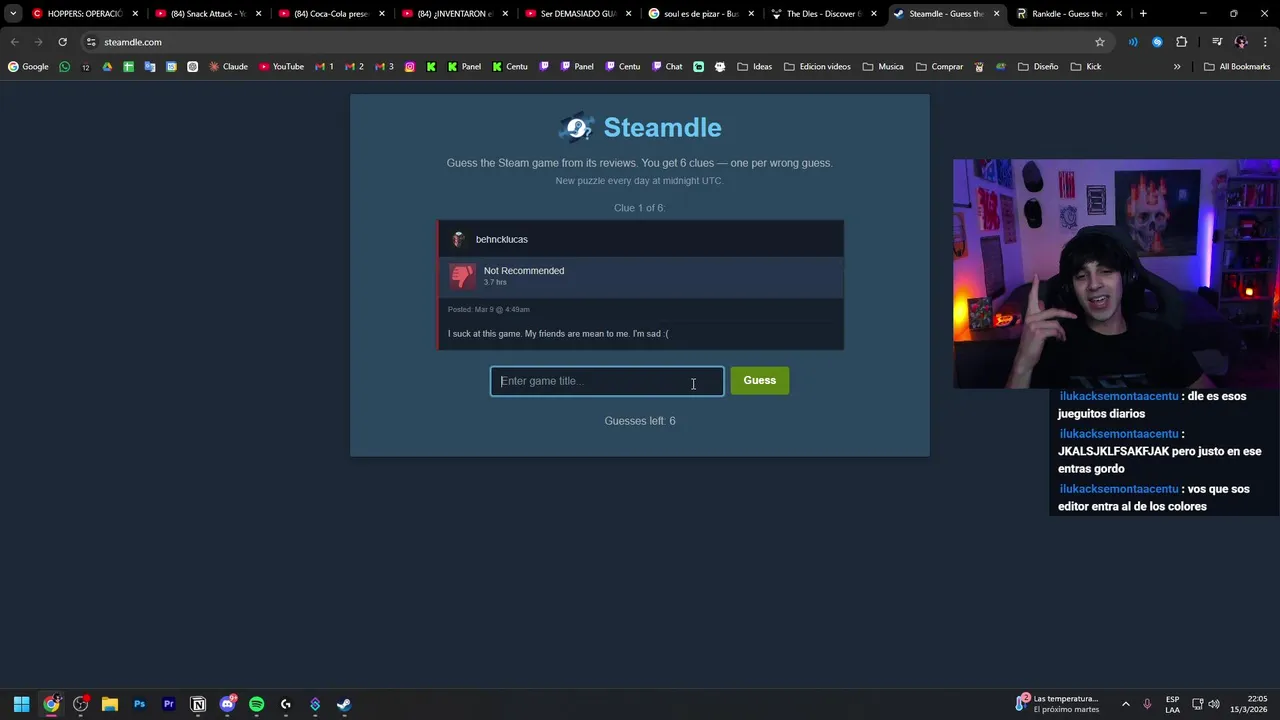
Task: Show more bookmarks chevron
Action: [x=1177, y=67]
